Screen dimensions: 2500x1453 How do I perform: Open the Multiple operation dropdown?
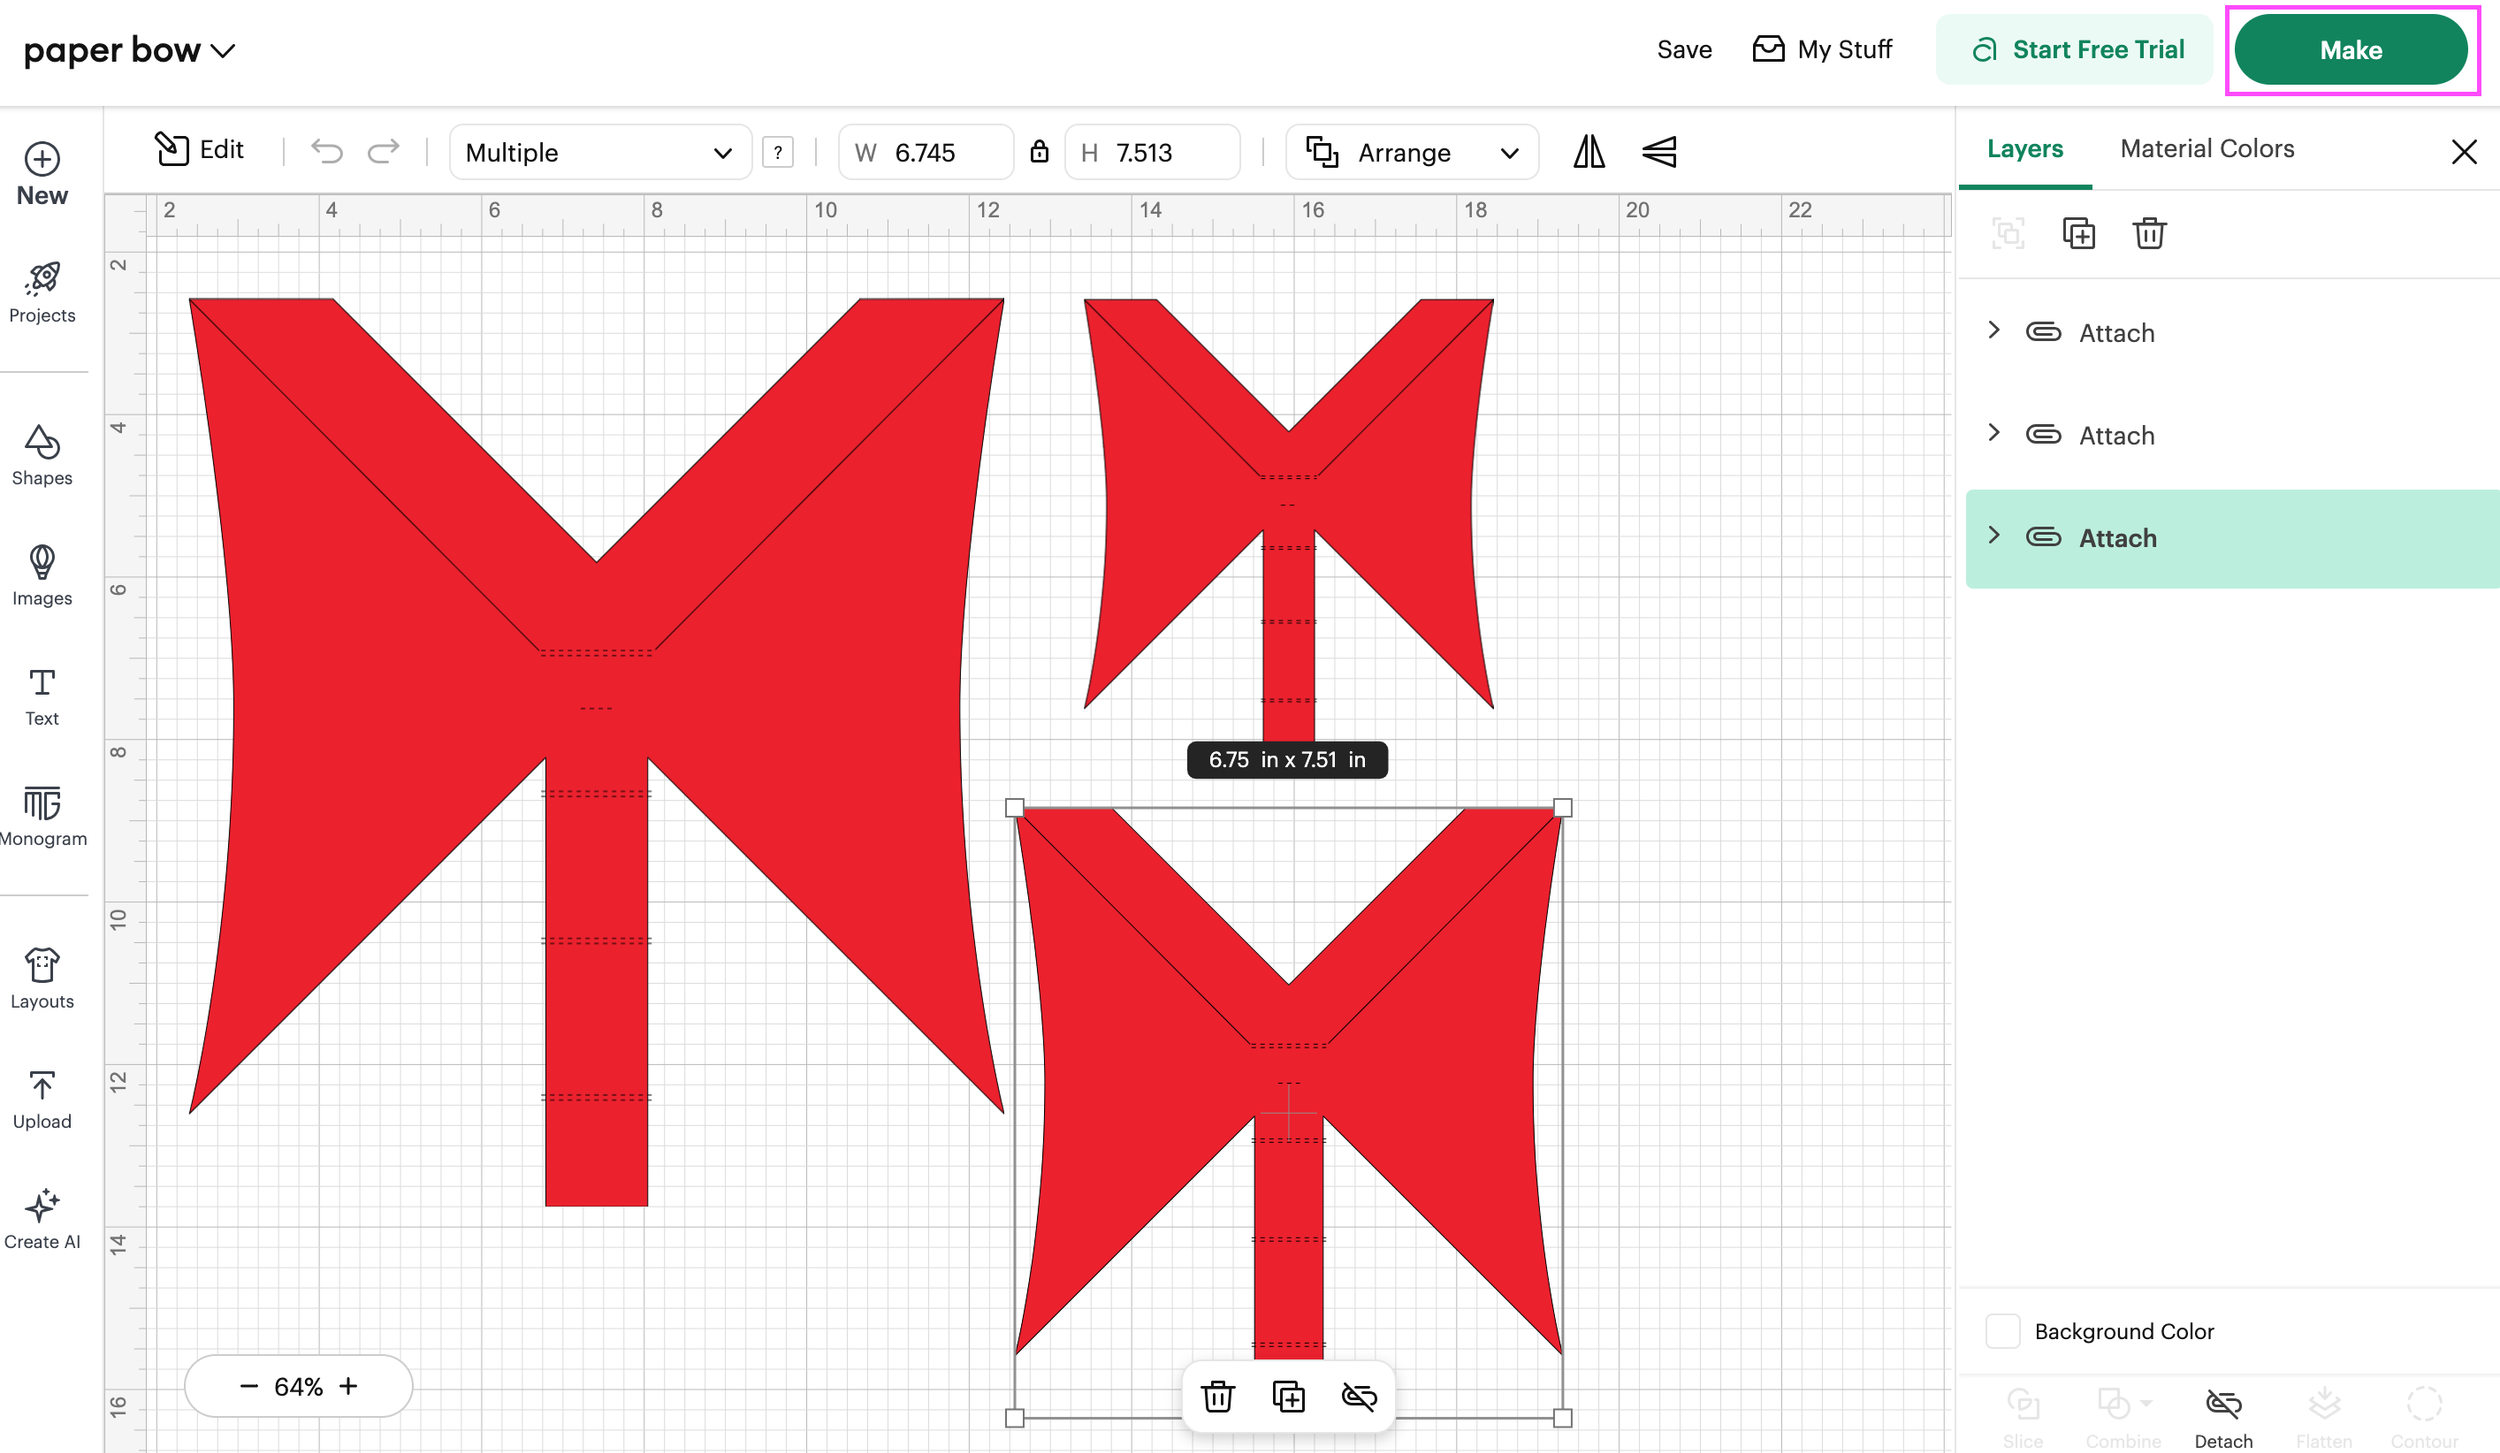click(599, 153)
